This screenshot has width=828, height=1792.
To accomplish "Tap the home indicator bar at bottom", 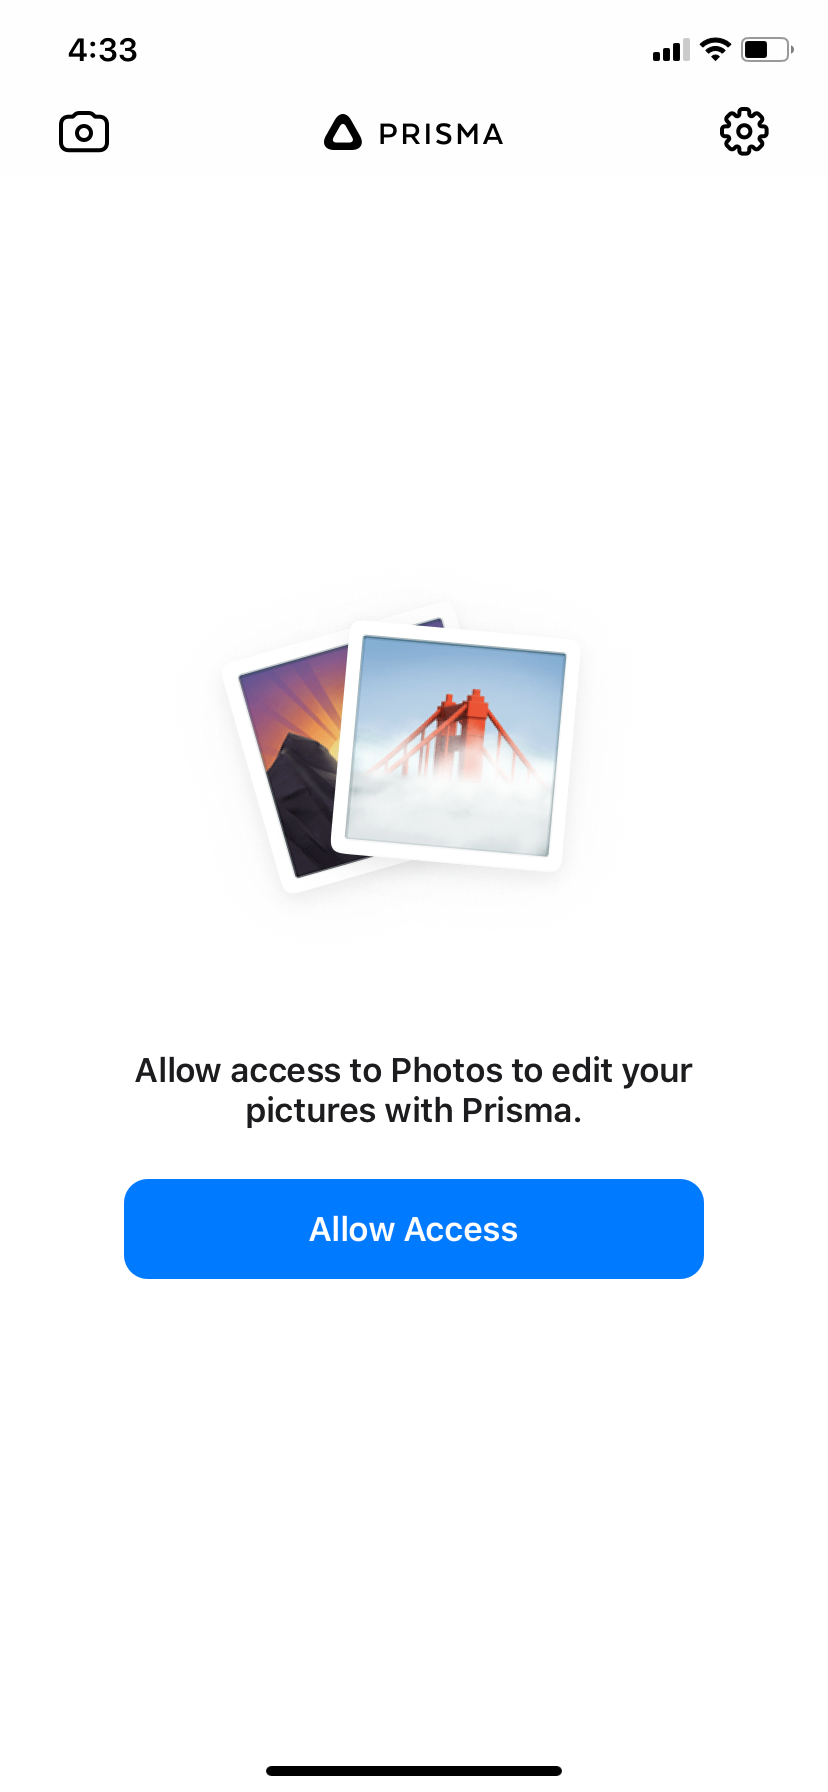I will pos(414,1770).
